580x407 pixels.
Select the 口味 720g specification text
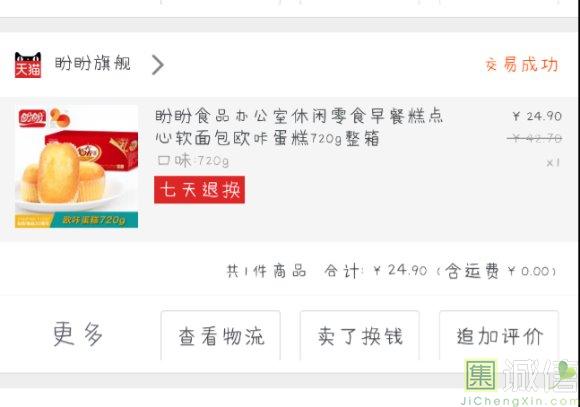(x=193, y=161)
